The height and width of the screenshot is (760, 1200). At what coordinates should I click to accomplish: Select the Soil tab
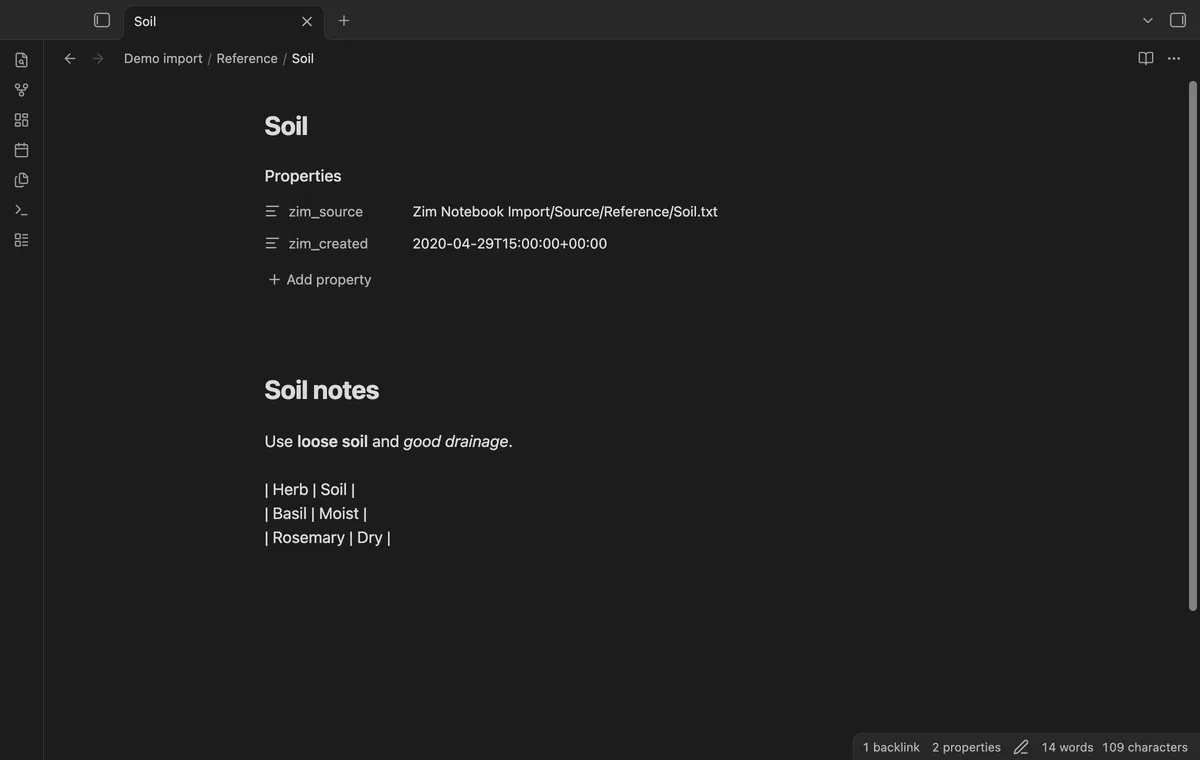coord(221,21)
